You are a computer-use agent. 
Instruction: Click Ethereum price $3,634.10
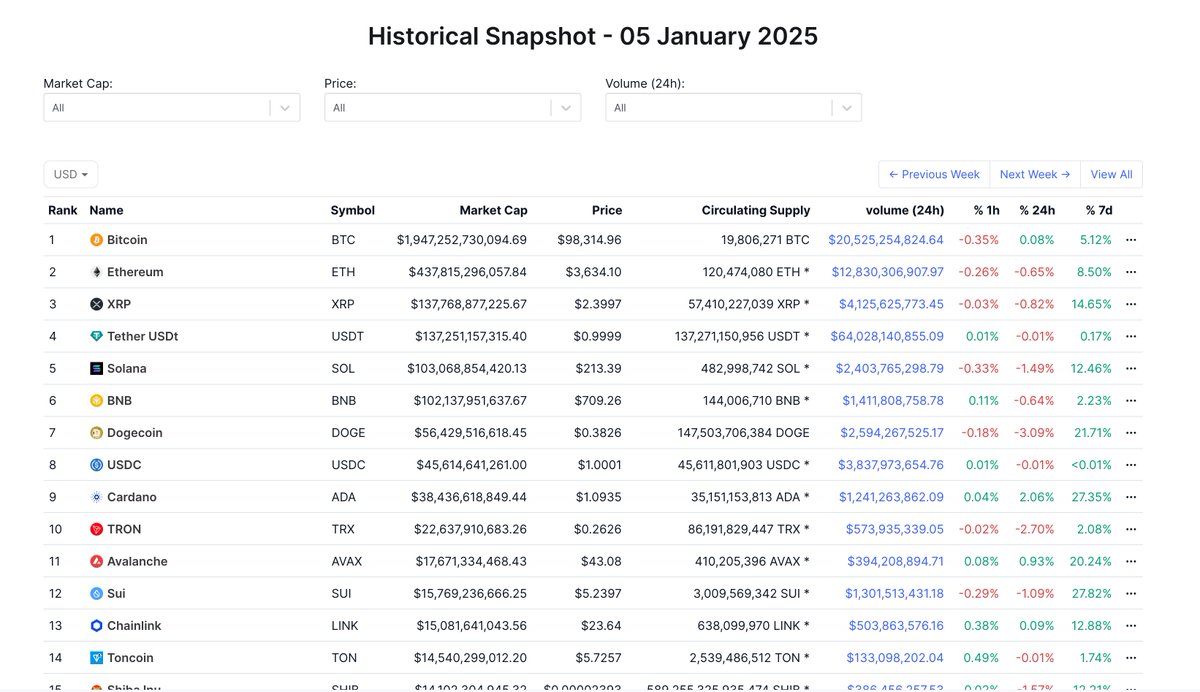point(594,272)
